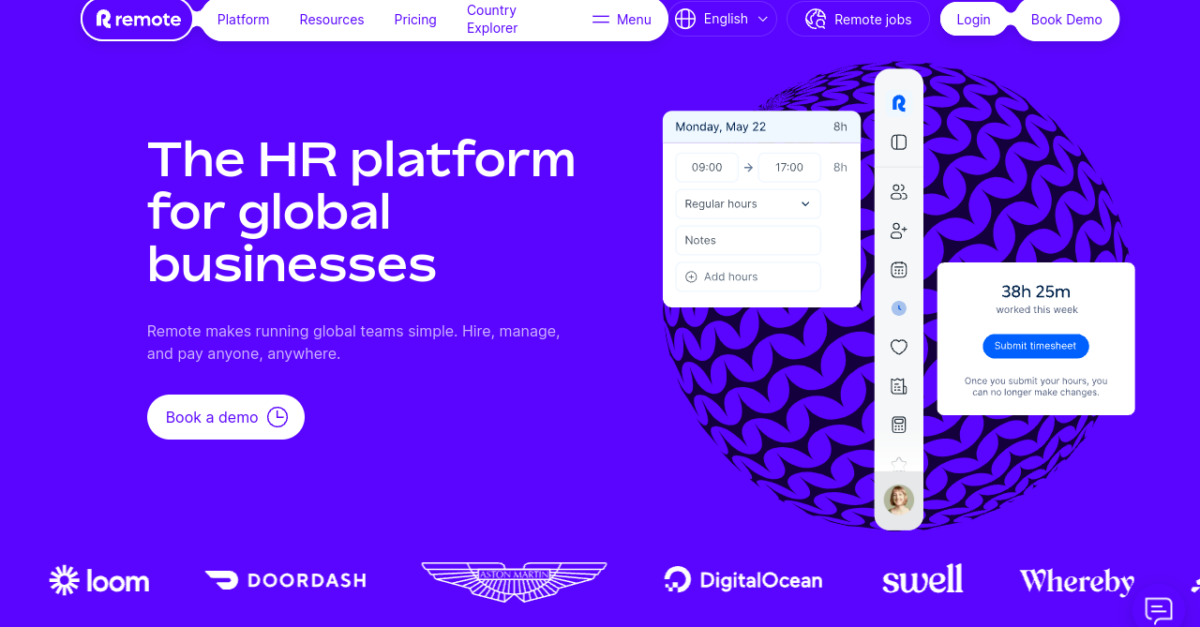Select the Pricing navigation item
This screenshot has width=1200, height=627.
coord(415,19)
